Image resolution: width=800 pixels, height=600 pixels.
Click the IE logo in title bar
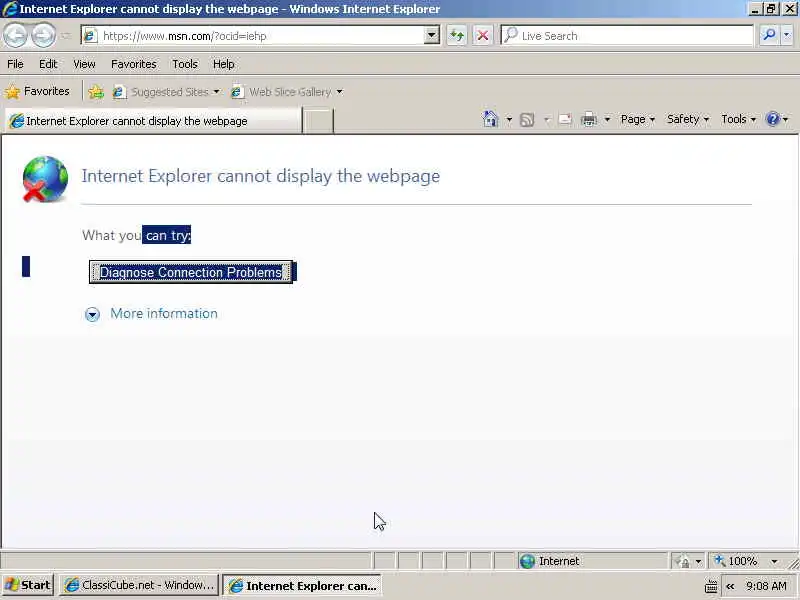10,9
